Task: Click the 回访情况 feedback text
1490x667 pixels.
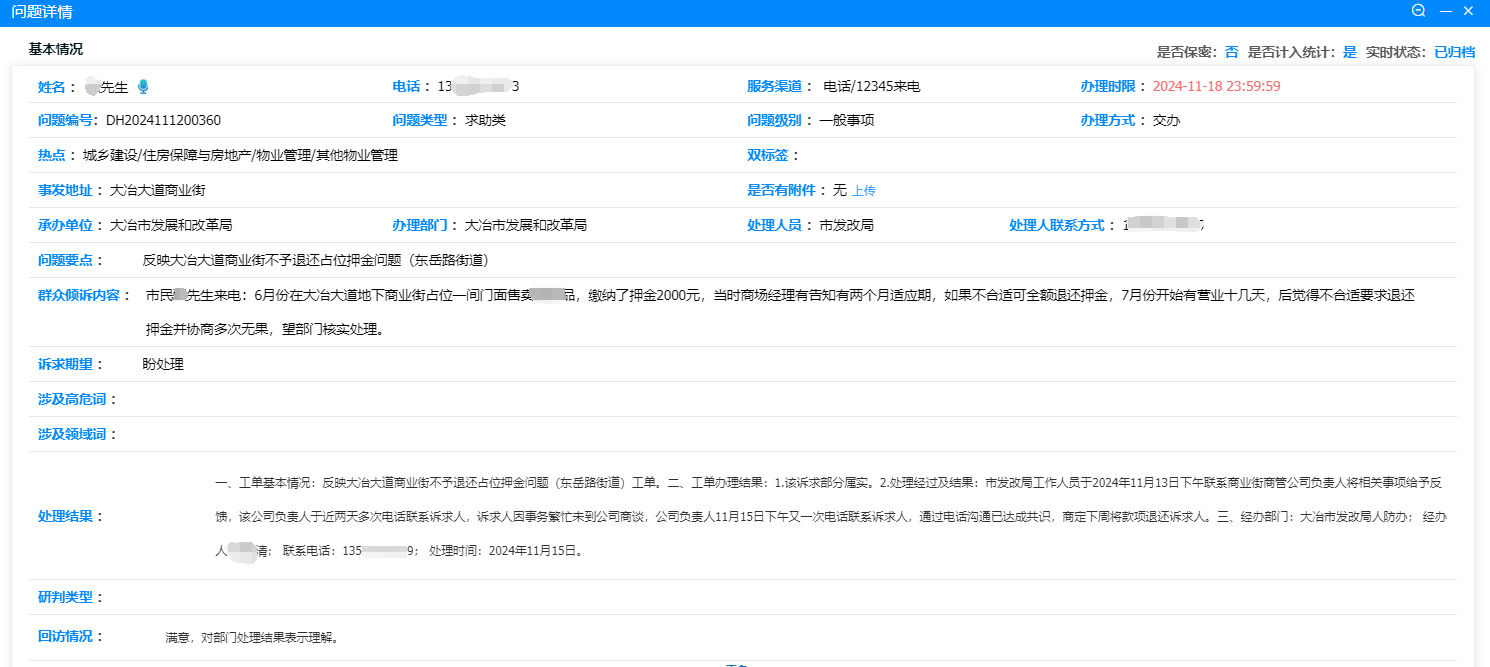Action: tap(250, 637)
